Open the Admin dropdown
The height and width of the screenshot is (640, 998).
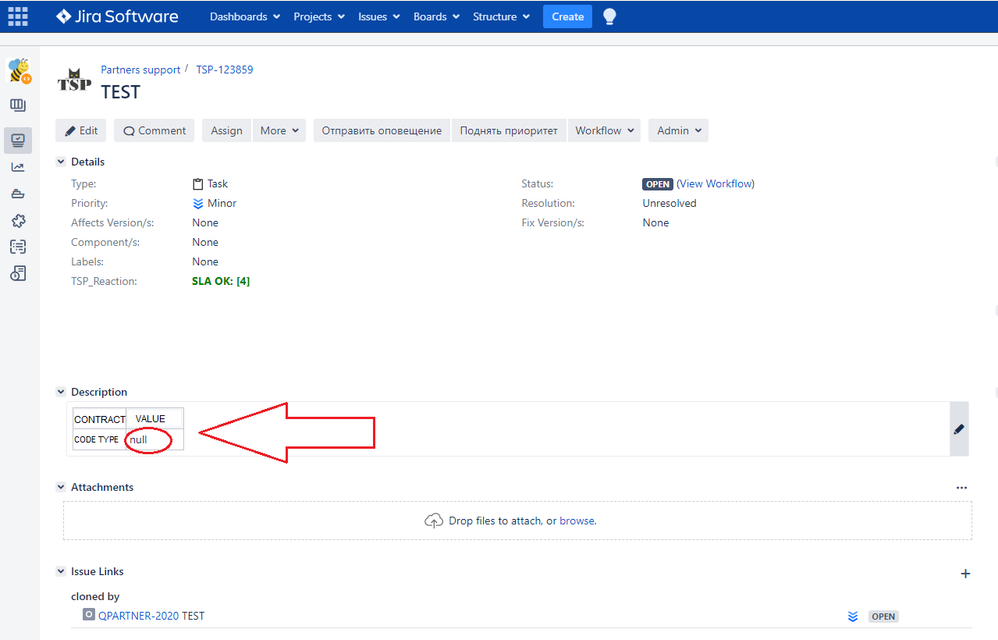coord(678,130)
